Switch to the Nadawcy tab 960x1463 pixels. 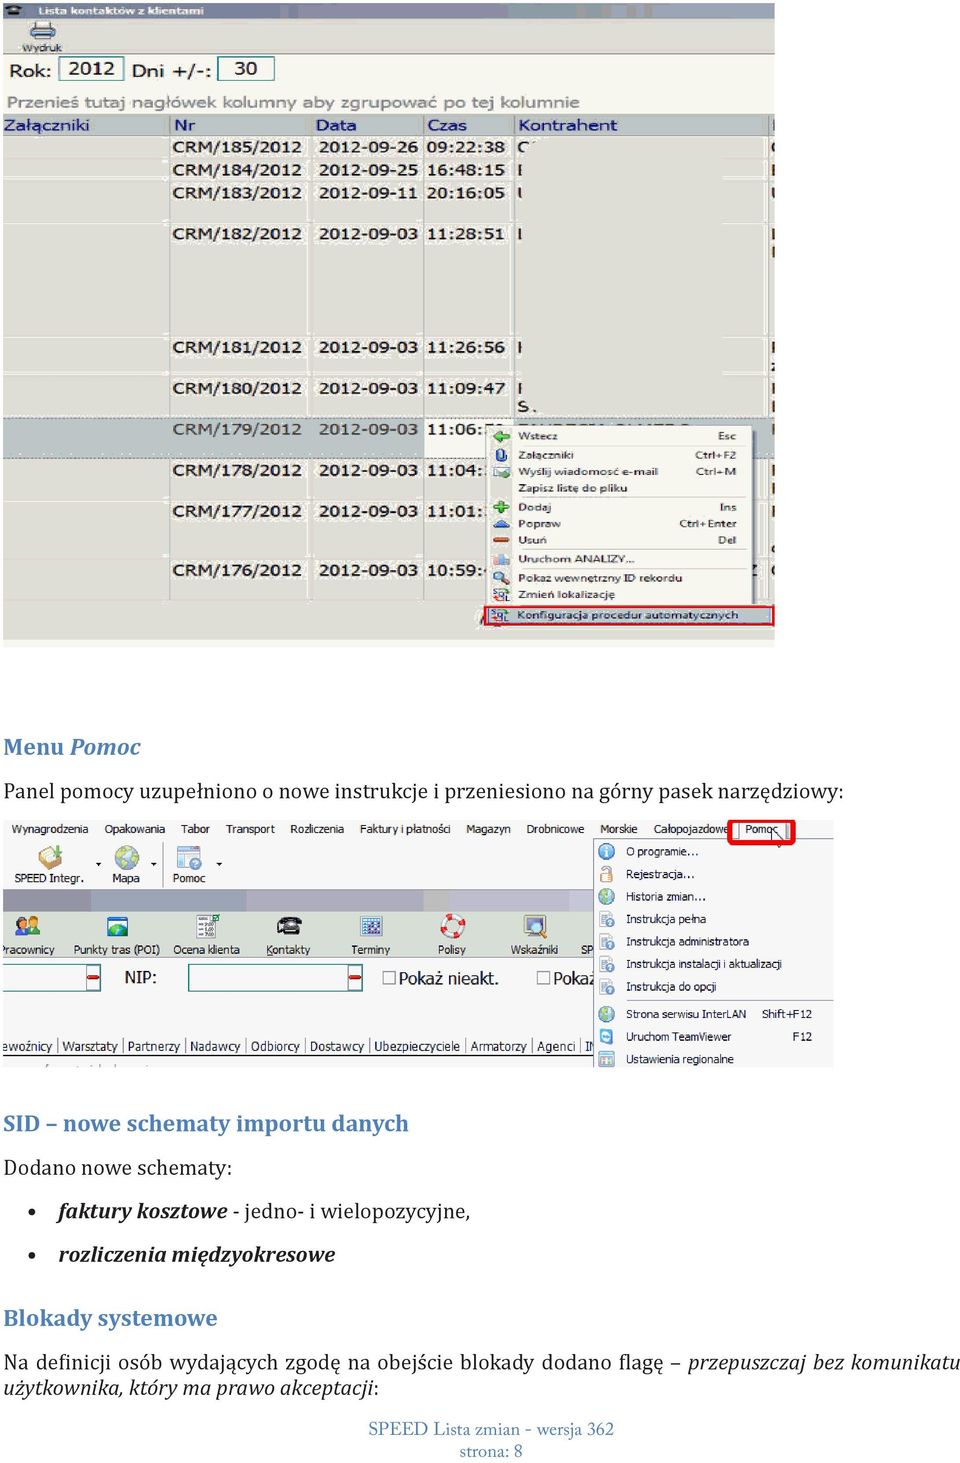(x=215, y=1046)
